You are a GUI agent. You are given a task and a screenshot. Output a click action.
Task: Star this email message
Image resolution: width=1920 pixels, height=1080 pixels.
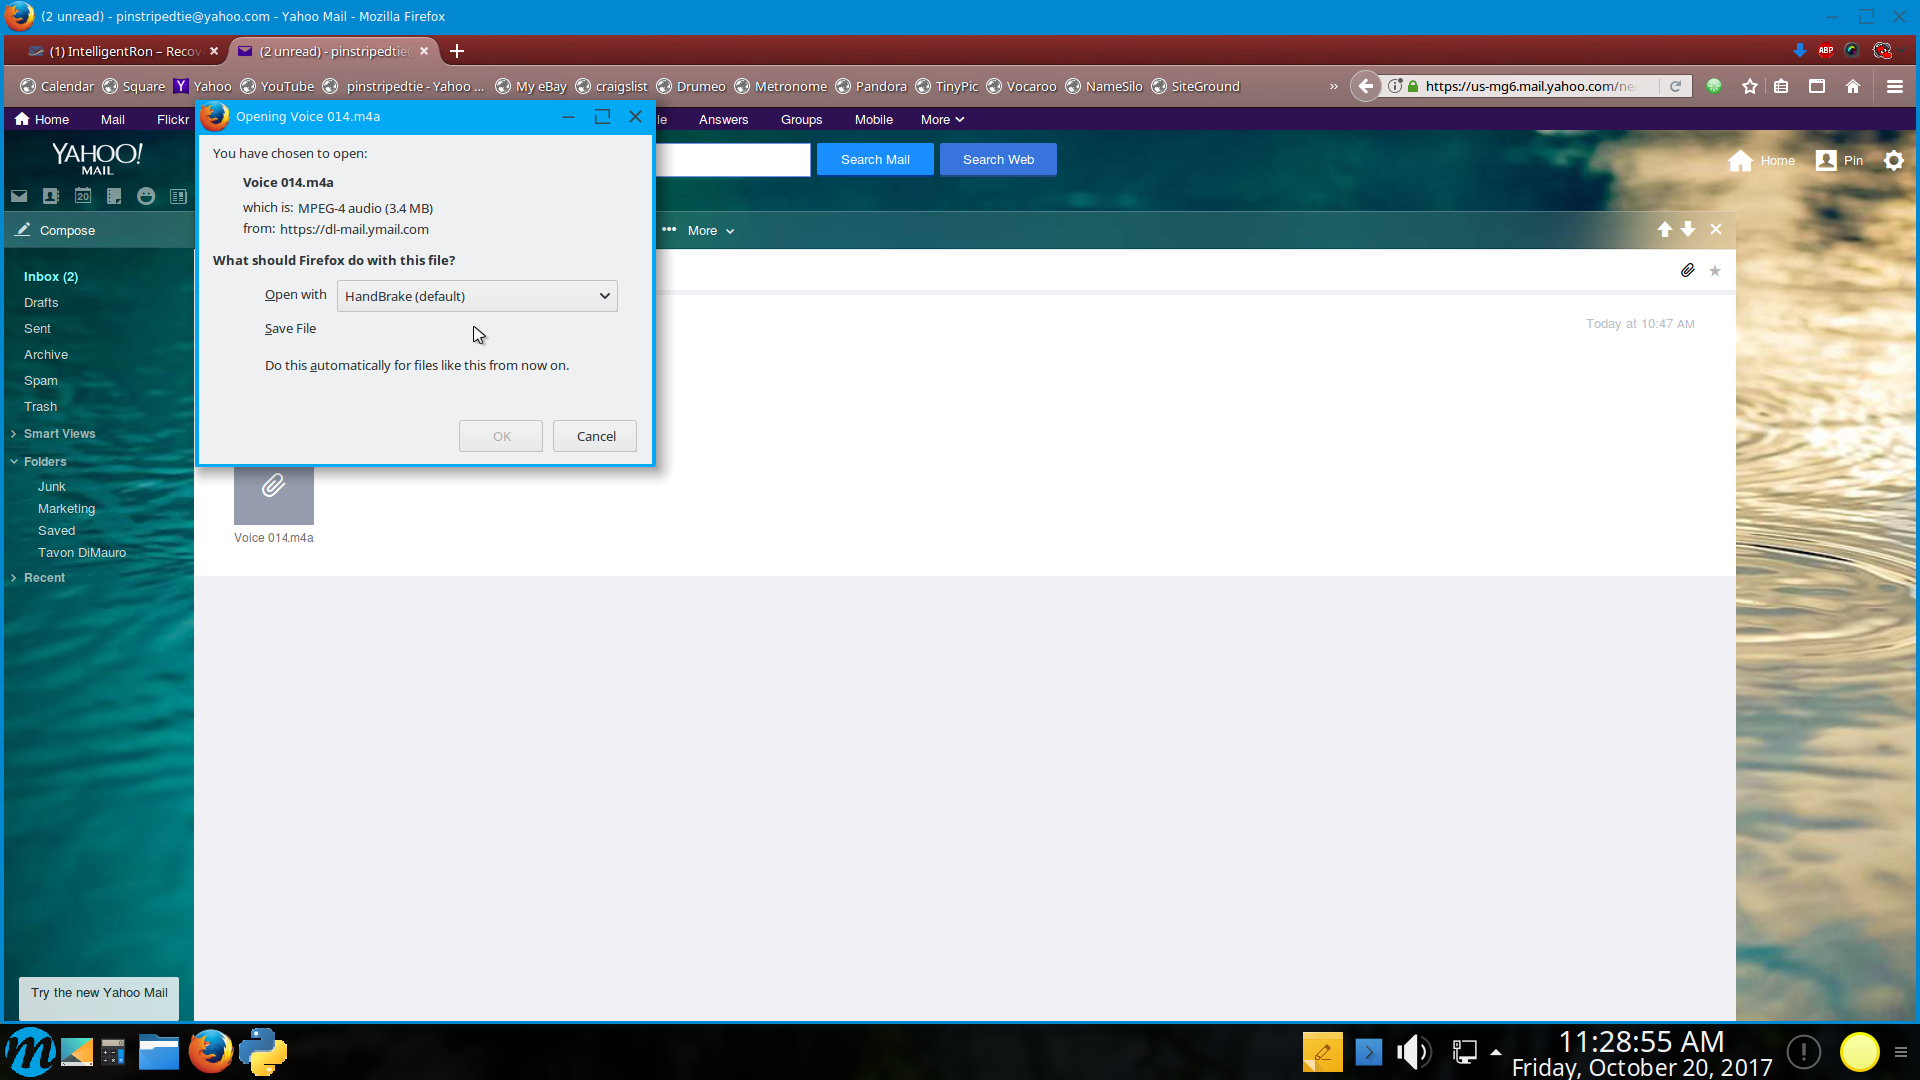pos(1715,271)
